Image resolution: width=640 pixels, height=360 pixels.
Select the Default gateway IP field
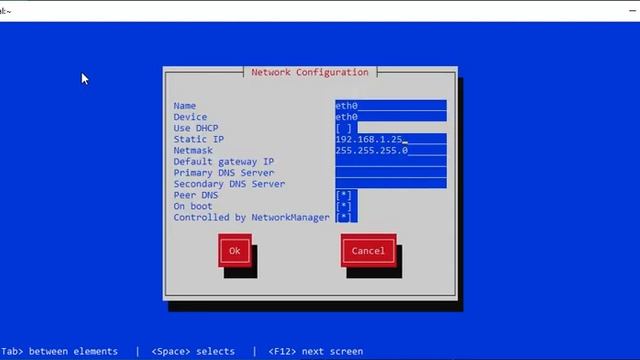(x=391, y=162)
